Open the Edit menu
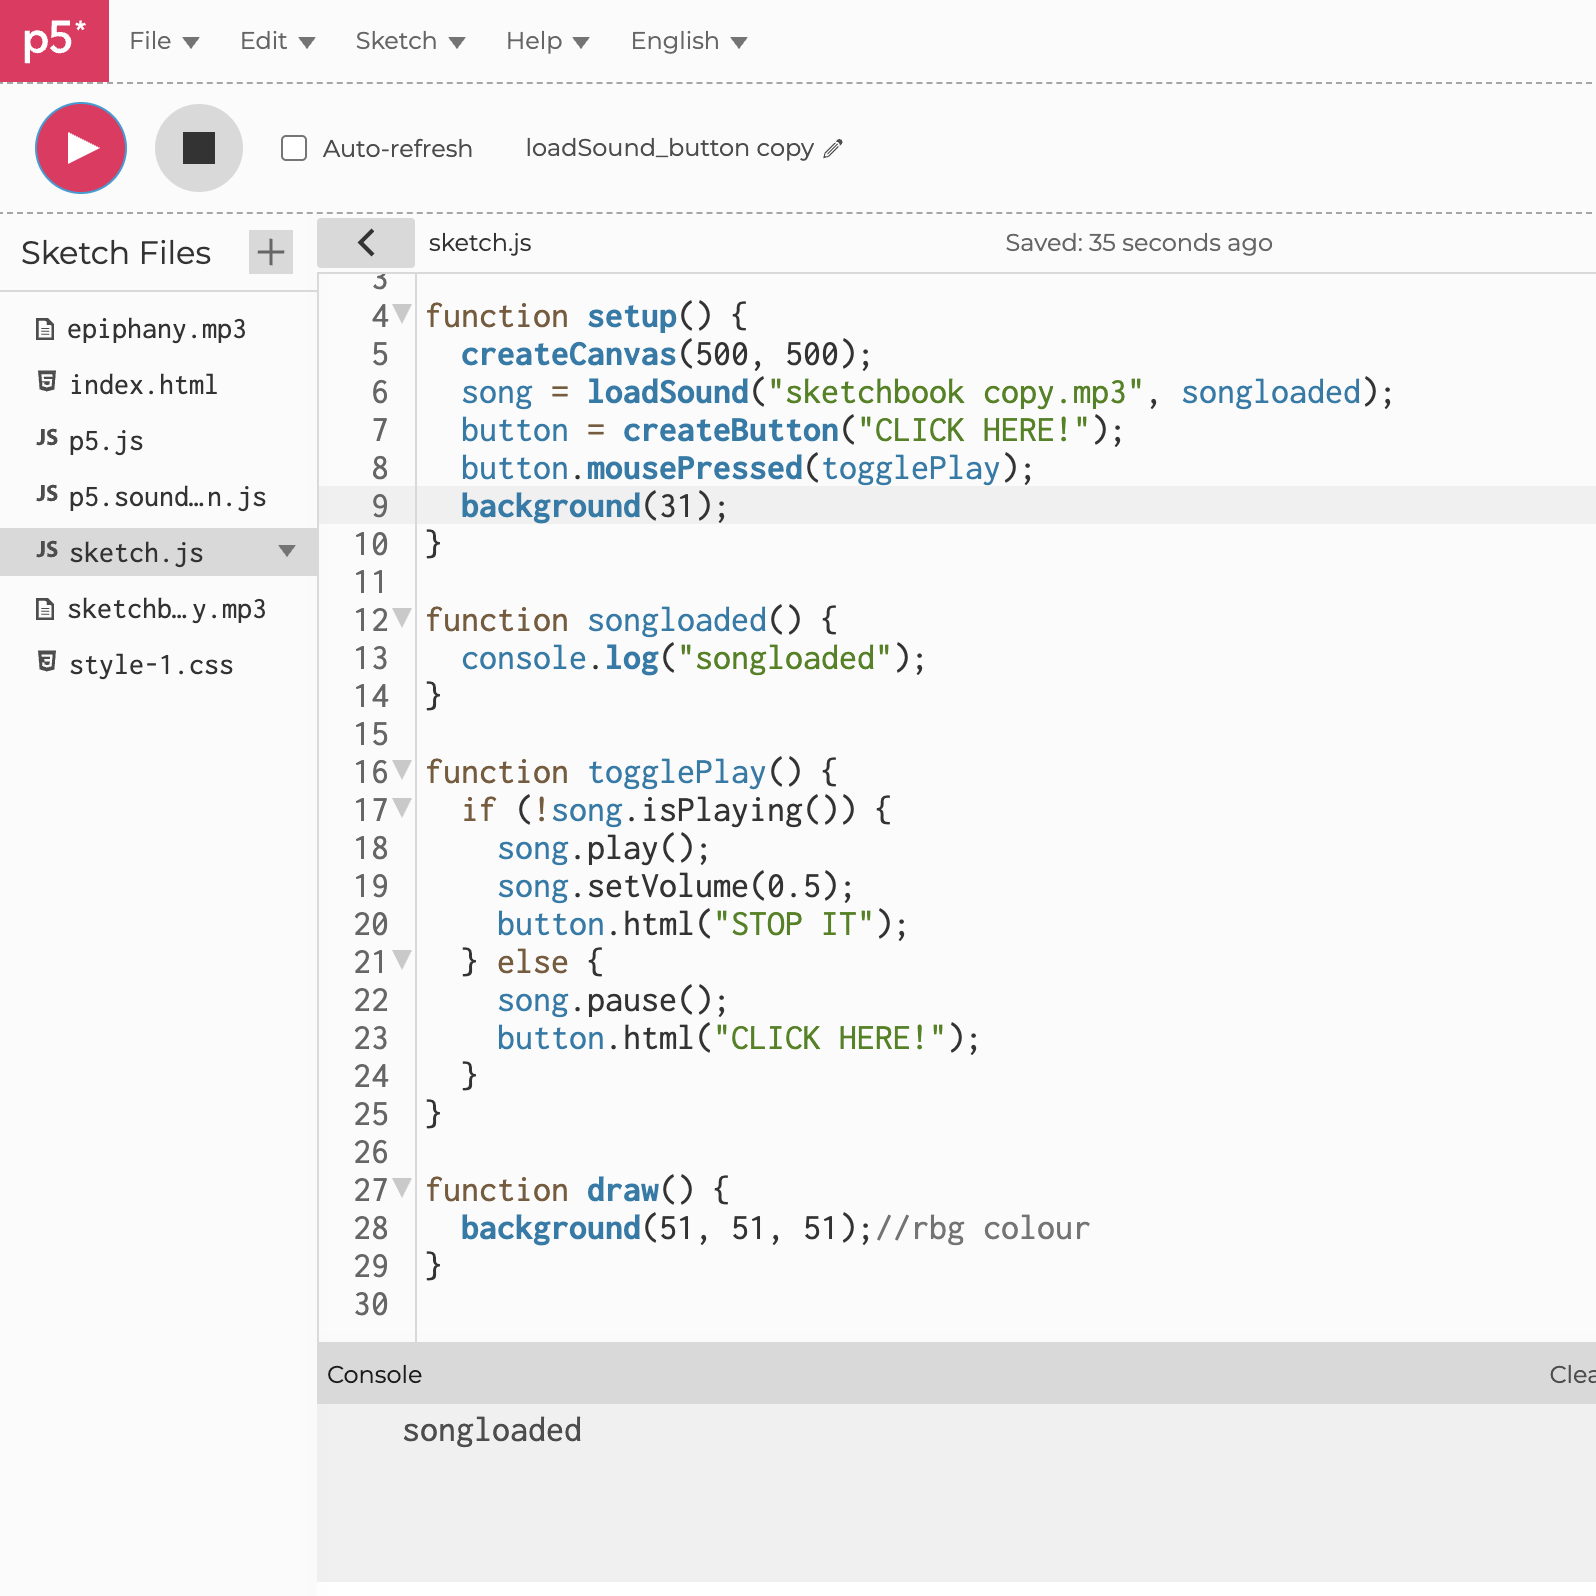Screen dimensions: 1596x1596 [277, 41]
